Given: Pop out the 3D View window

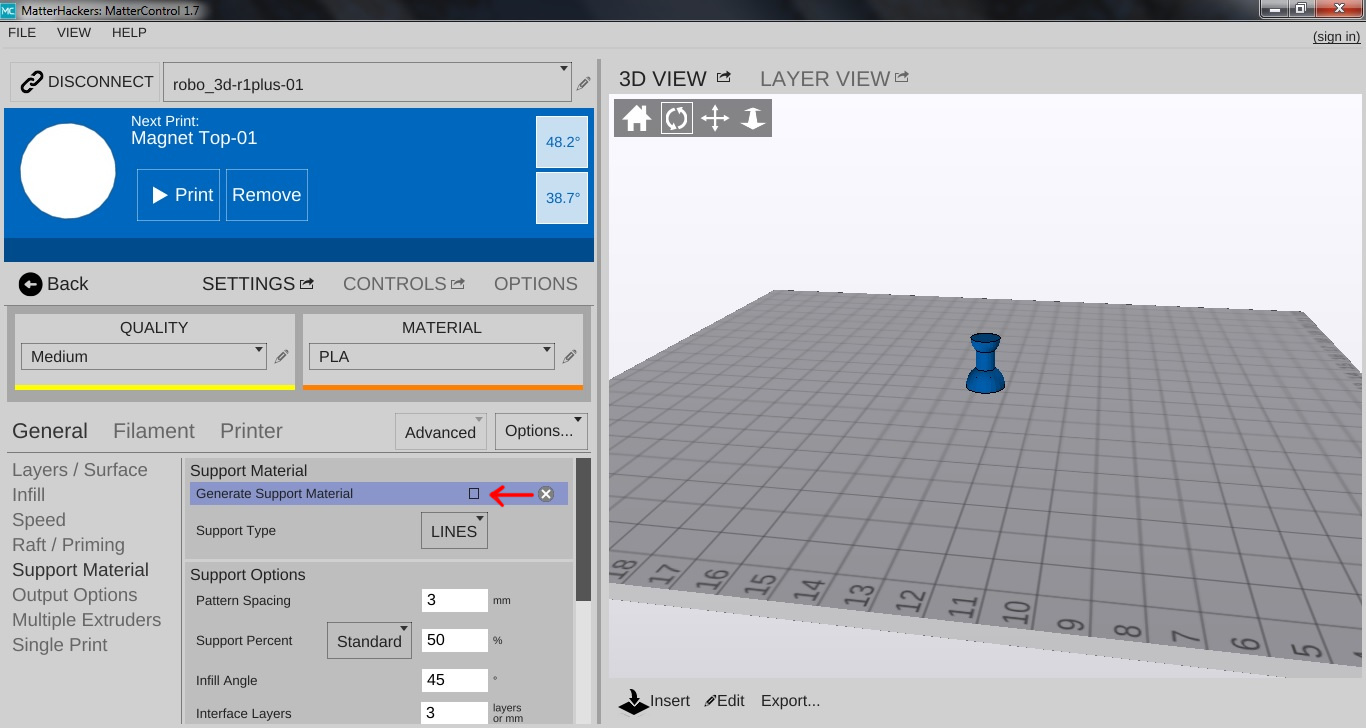Looking at the screenshot, I should (x=724, y=77).
